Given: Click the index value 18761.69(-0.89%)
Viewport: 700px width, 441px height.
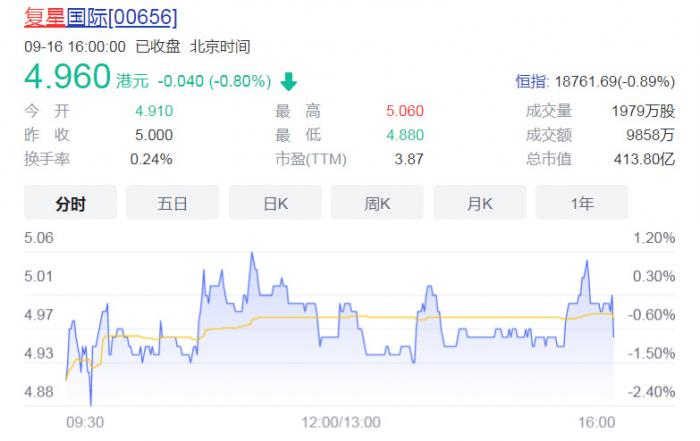Looking at the screenshot, I should 615,81.
